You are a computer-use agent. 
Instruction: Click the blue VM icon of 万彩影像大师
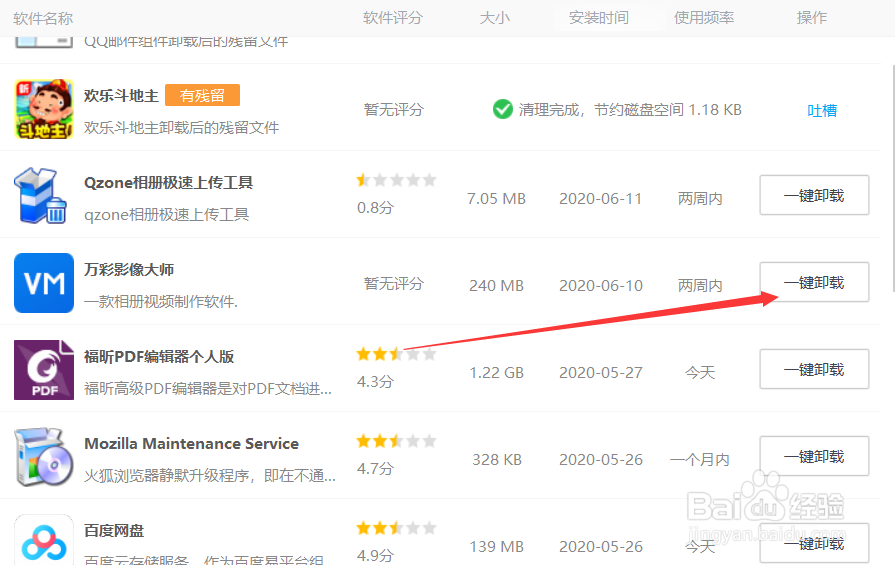point(44,283)
